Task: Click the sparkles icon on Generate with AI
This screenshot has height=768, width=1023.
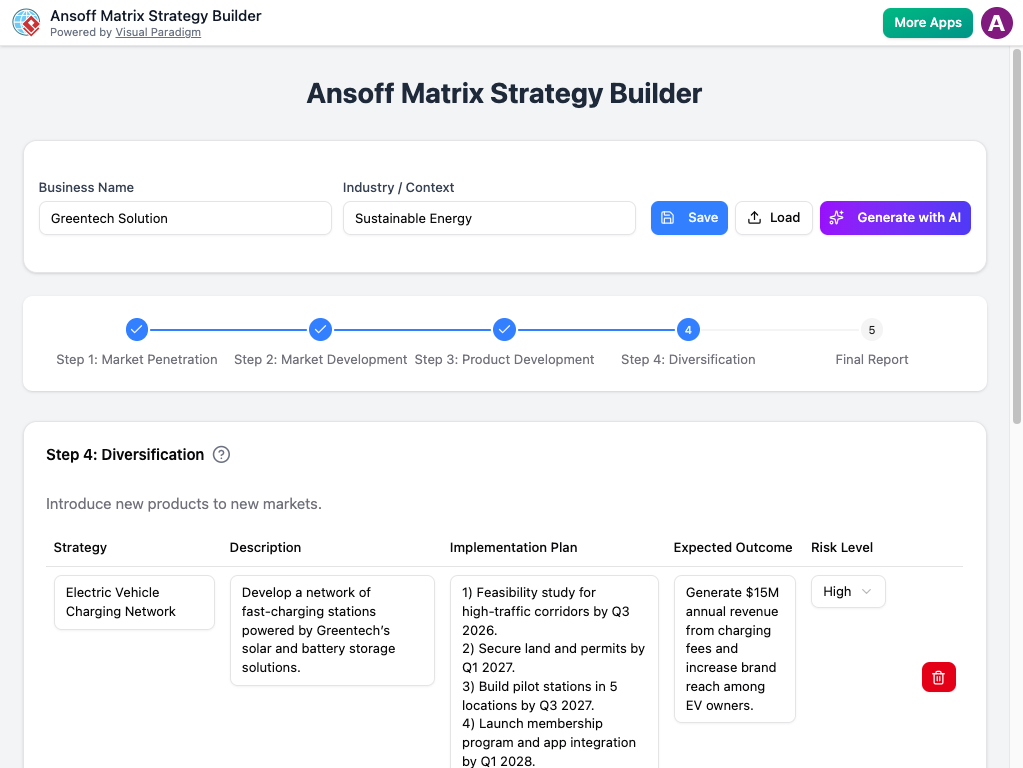Action: point(837,217)
